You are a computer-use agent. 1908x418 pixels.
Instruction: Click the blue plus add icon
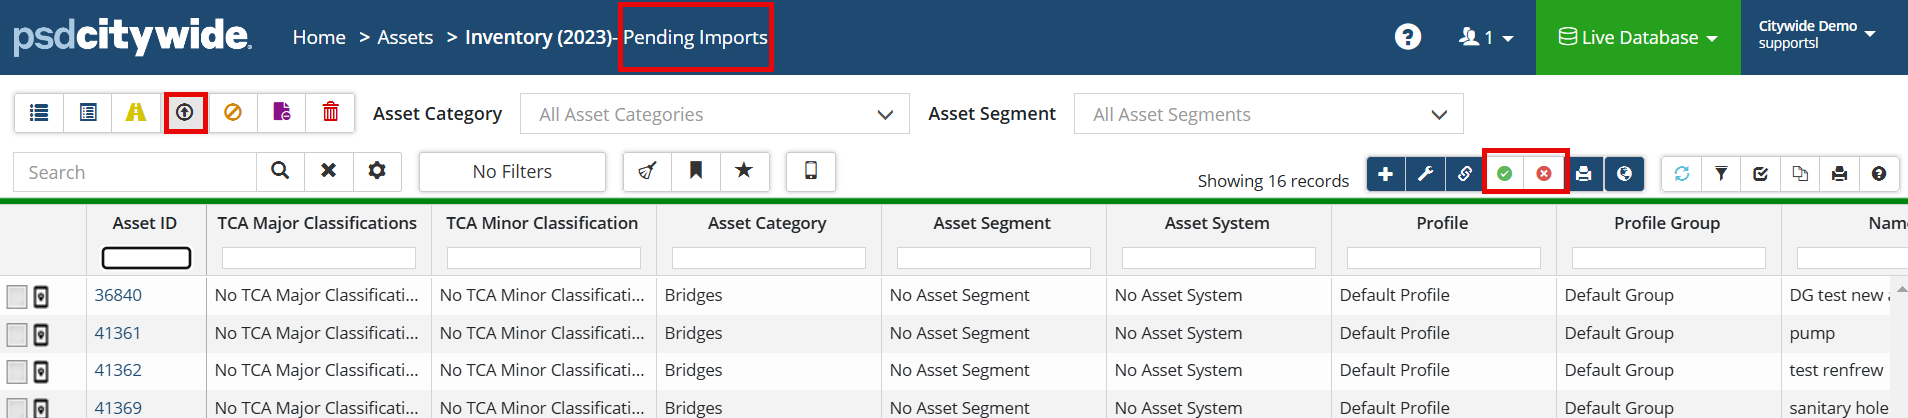point(1385,174)
